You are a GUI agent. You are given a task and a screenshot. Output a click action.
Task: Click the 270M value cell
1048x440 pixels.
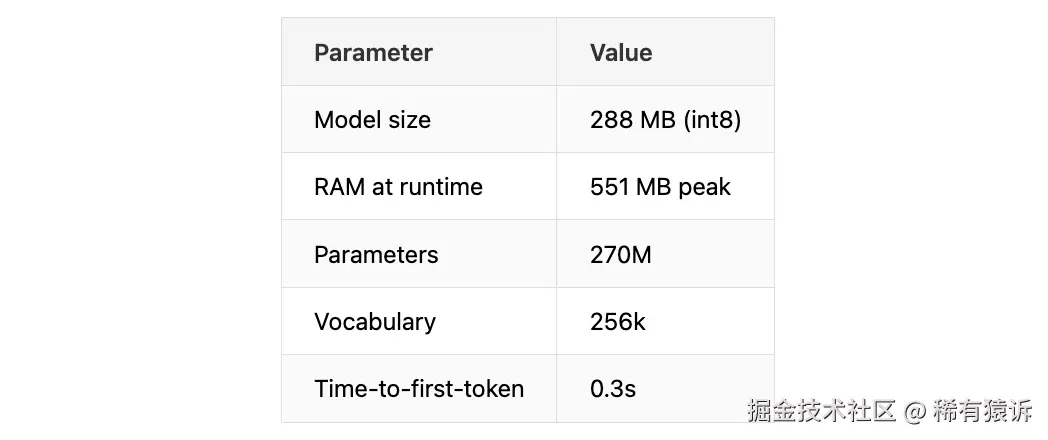click(620, 255)
